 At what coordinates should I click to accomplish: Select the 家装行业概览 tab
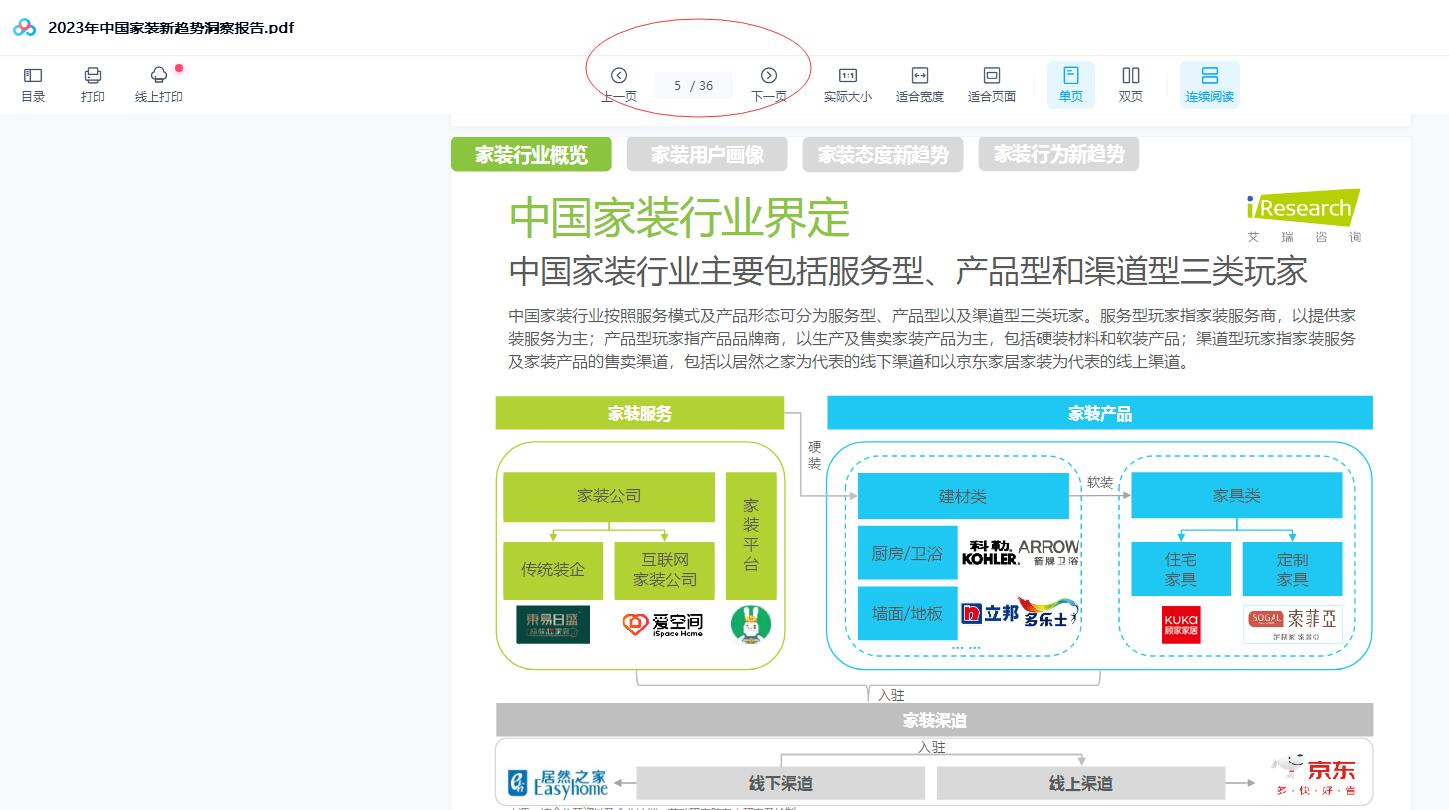pyautogui.click(x=531, y=155)
